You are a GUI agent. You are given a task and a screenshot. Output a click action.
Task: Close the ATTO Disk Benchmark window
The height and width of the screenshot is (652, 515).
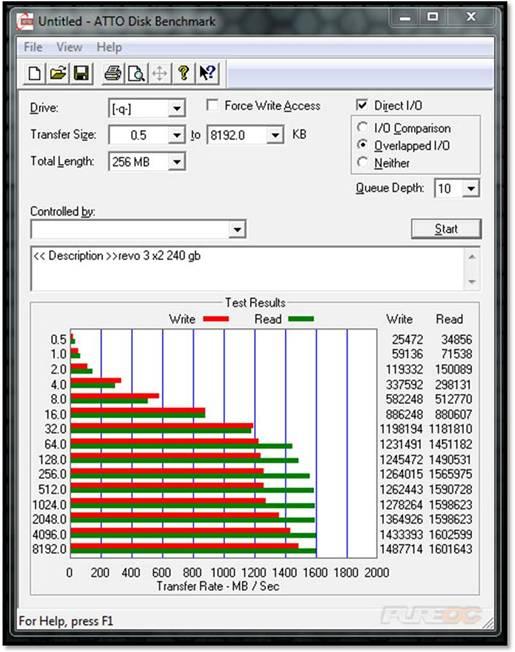(471, 17)
